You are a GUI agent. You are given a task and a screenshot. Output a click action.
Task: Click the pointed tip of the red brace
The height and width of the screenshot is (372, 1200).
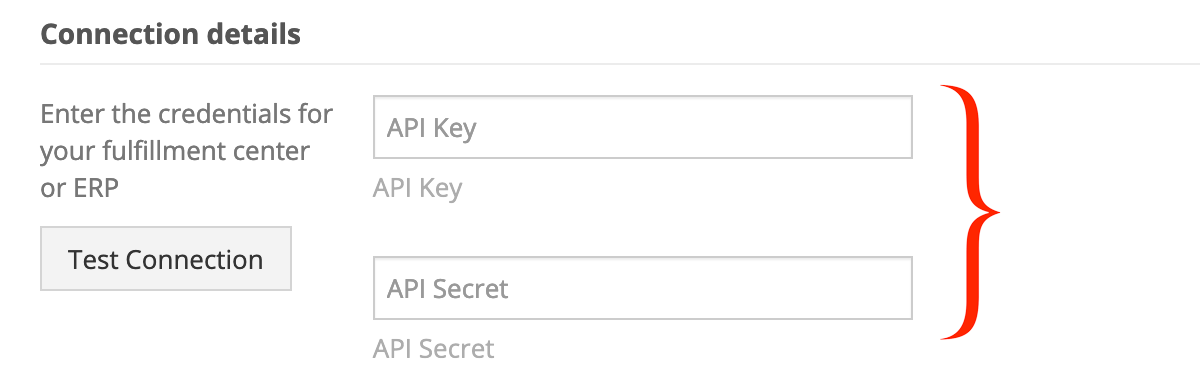(994, 211)
